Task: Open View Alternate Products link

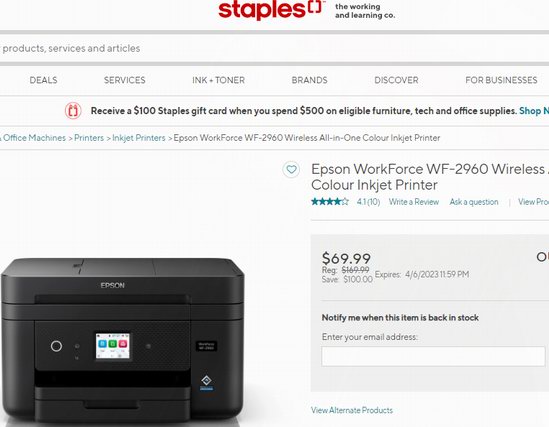Action: click(x=352, y=410)
